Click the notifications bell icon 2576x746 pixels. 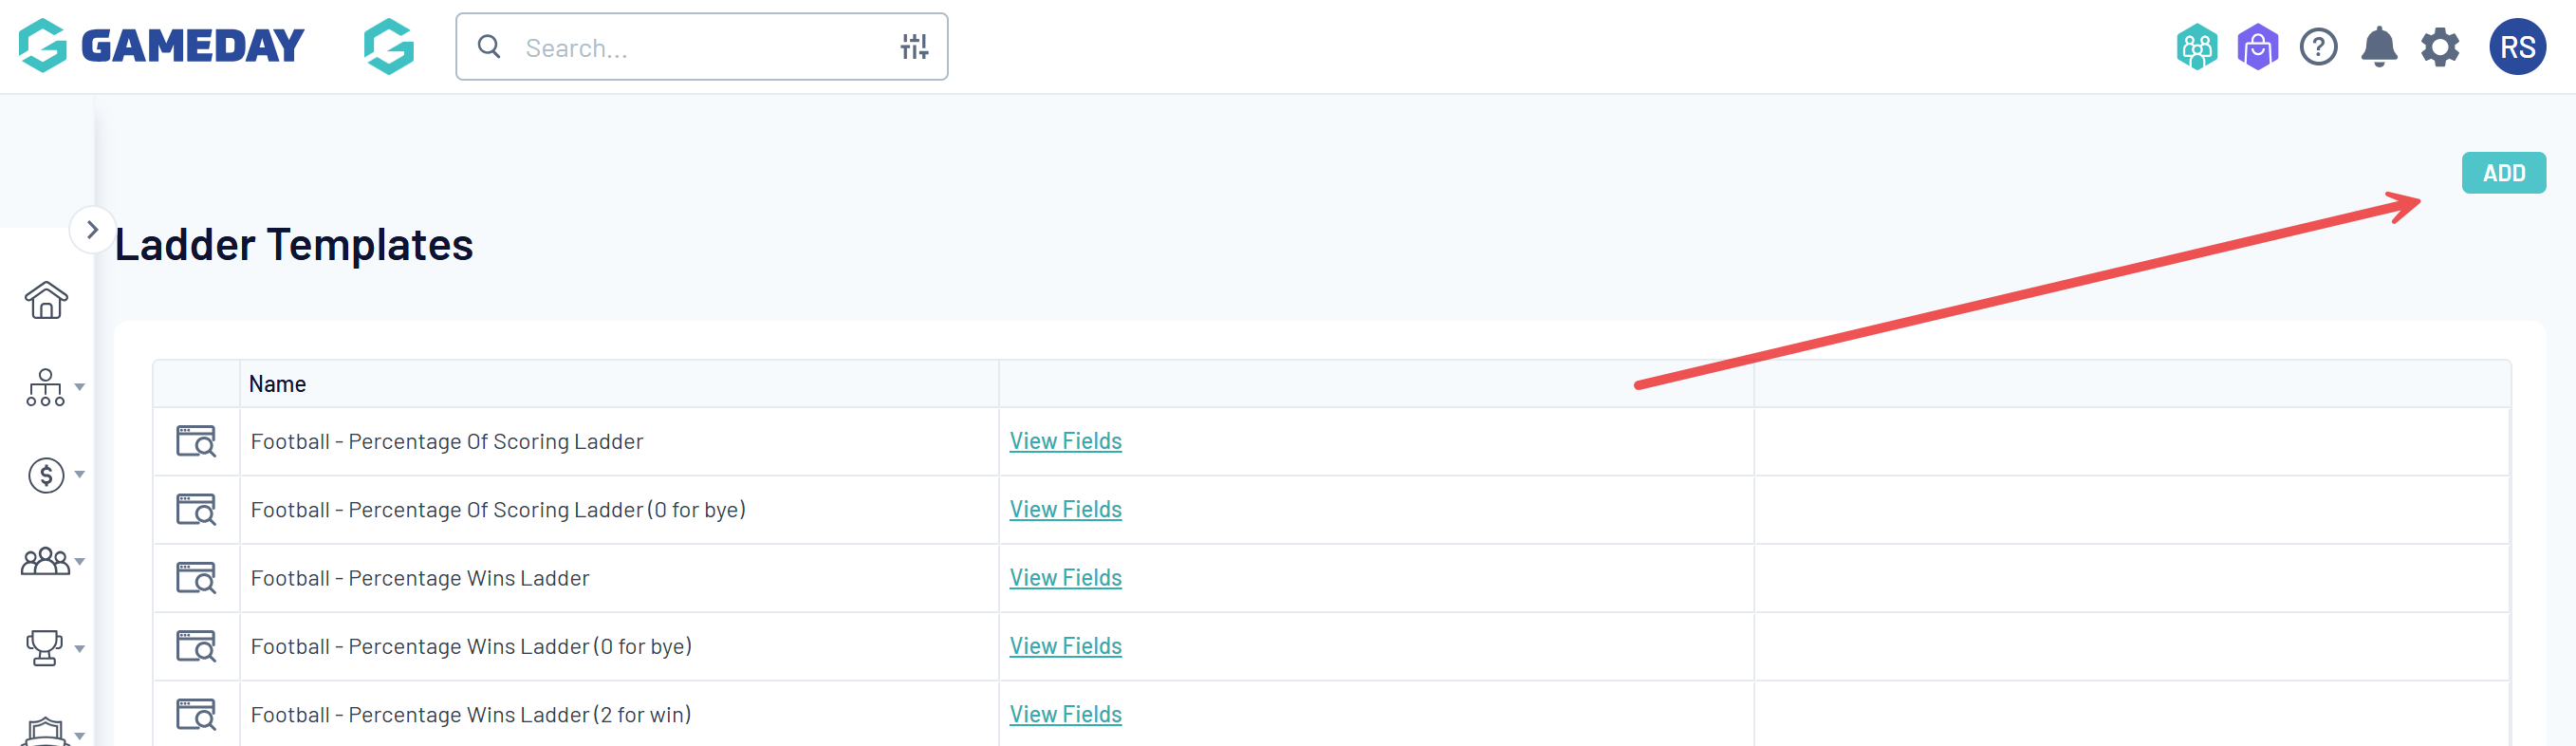click(x=2379, y=47)
